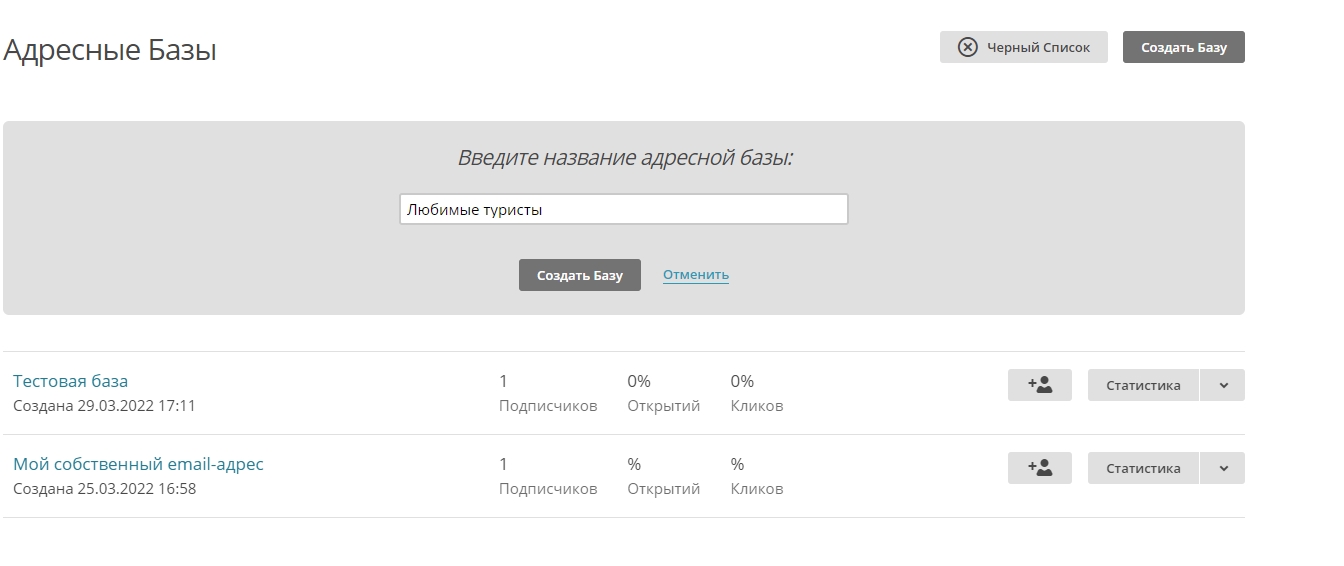
Task: View Статистика for Тестовая база
Action: click(1142, 385)
